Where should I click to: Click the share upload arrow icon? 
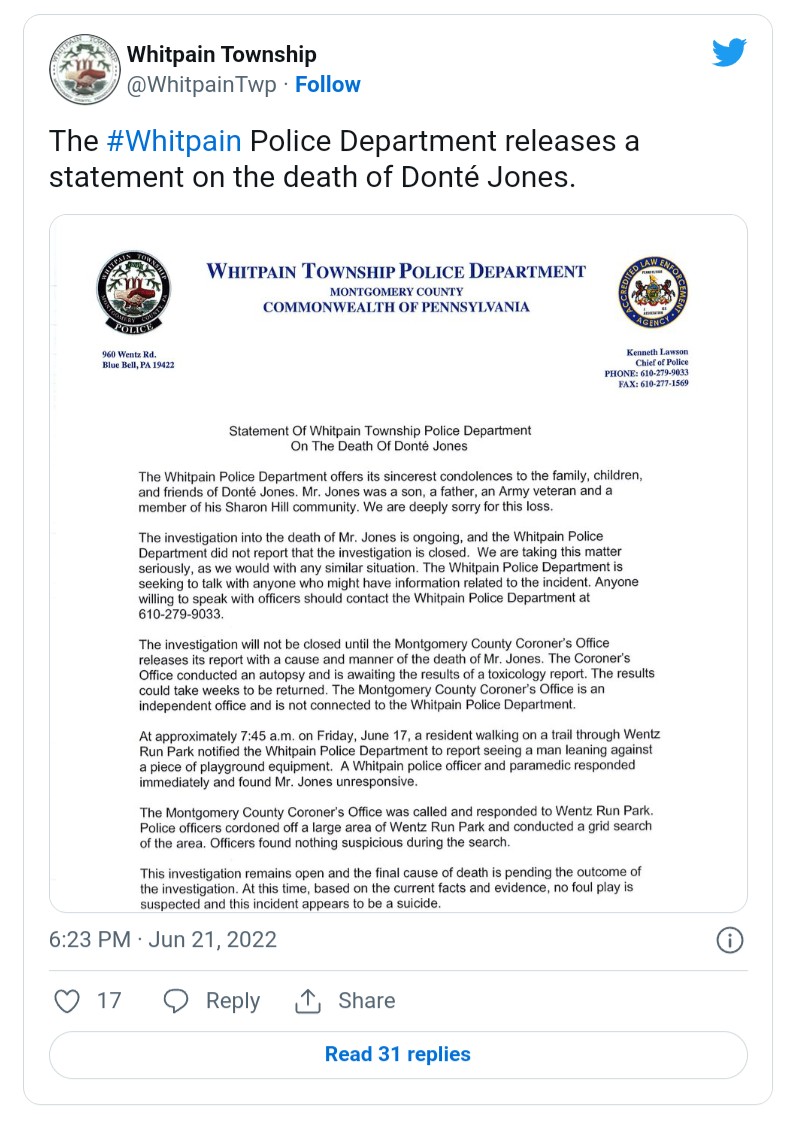pyautogui.click(x=308, y=1000)
